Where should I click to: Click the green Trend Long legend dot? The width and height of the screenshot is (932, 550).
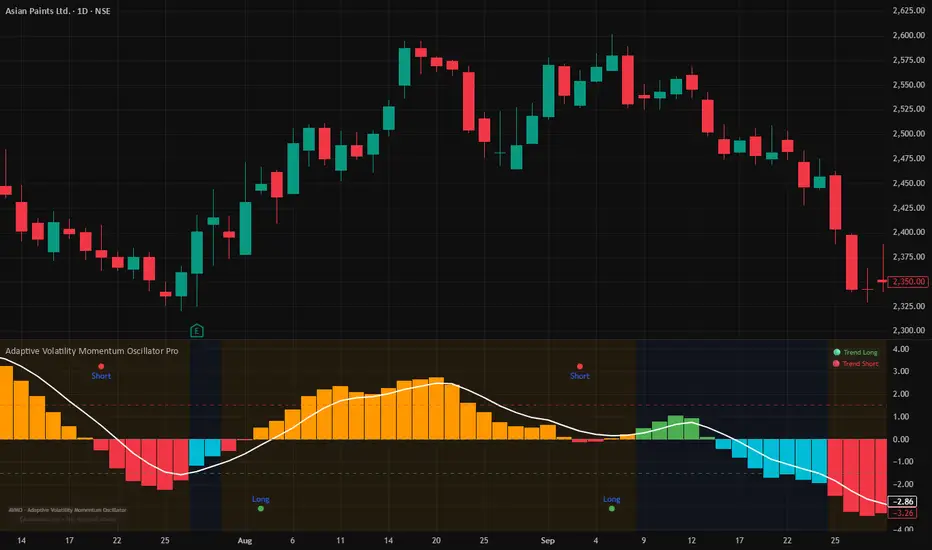point(837,352)
